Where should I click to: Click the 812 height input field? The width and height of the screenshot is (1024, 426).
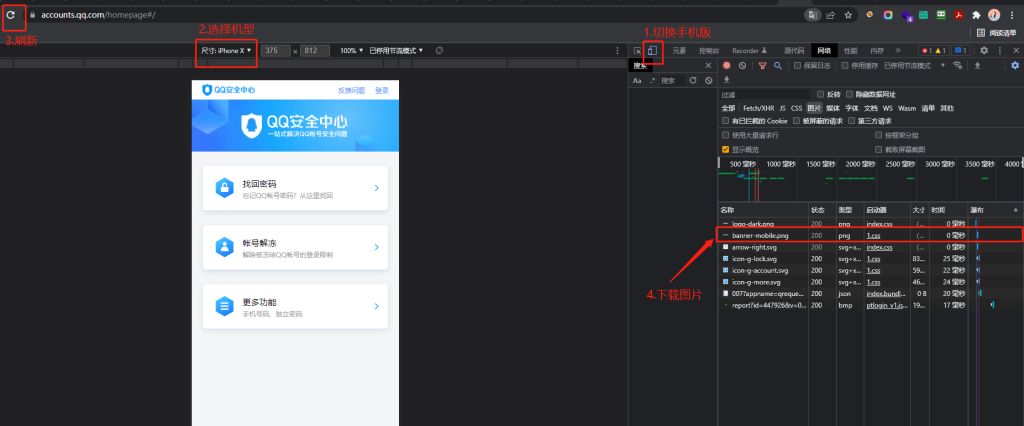coord(315,50)
